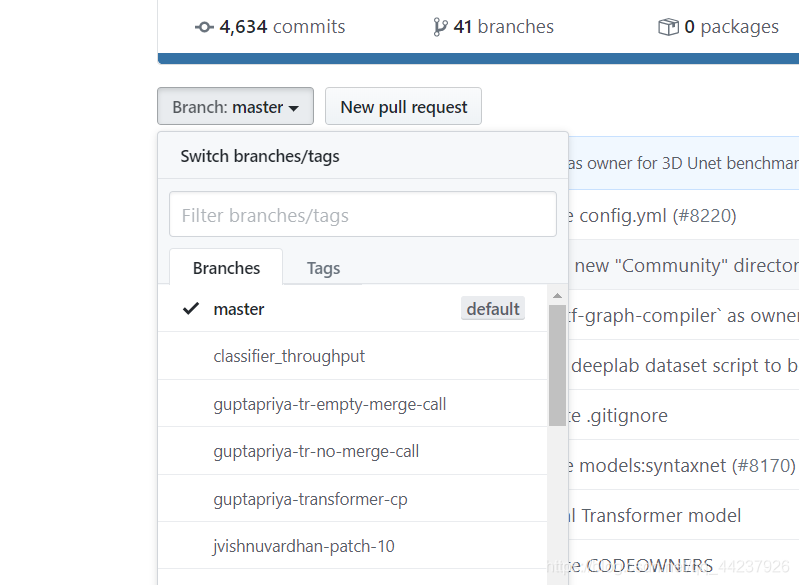Open the 41 branches link
Image resolution: width=799 pixels, height=585 pixels.
(x=493, y=26)
